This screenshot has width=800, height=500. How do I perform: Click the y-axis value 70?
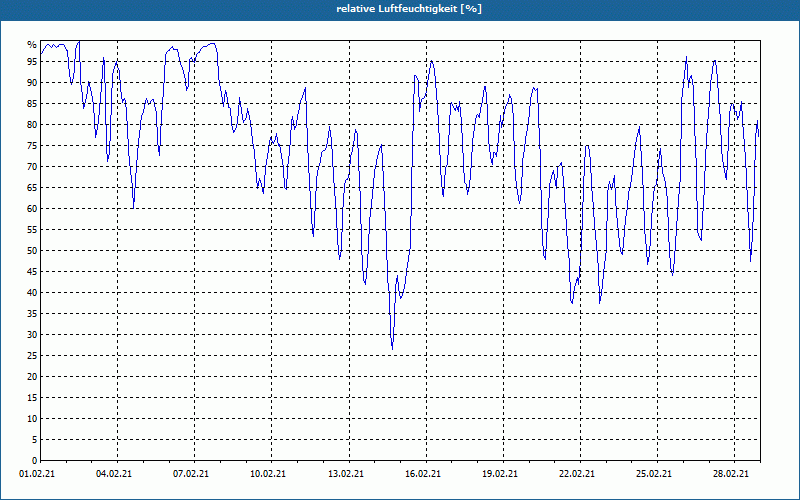tap(32, 167)
